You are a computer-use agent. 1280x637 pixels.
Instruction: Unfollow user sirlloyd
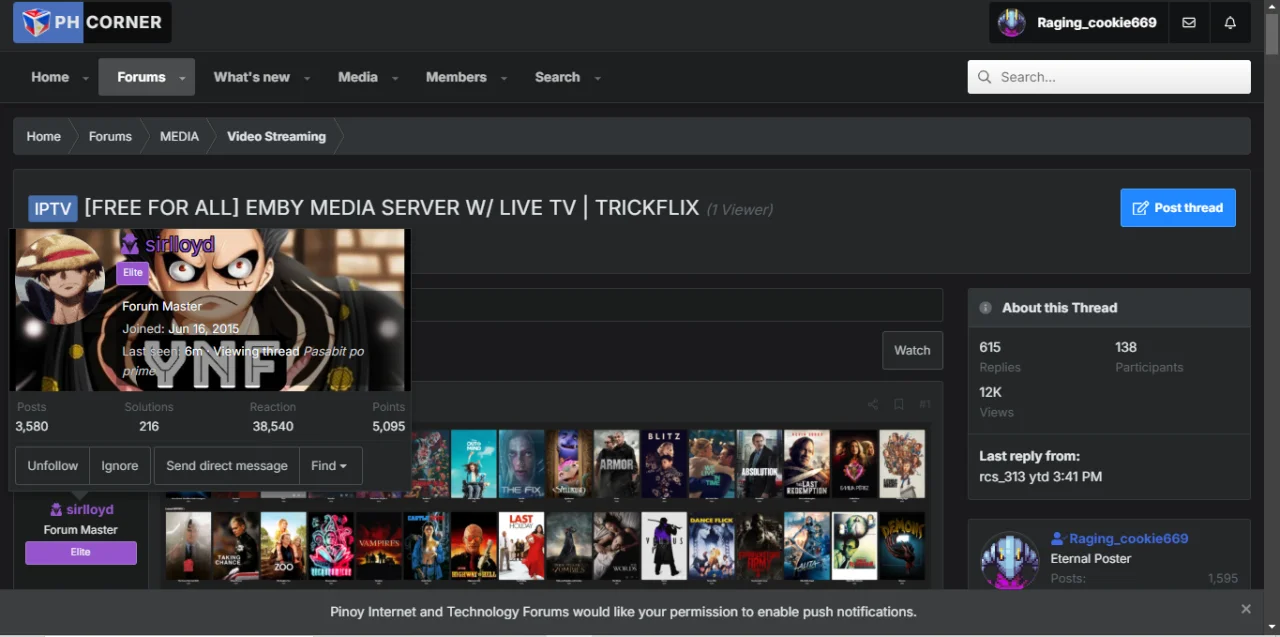[x=53, y=466]
